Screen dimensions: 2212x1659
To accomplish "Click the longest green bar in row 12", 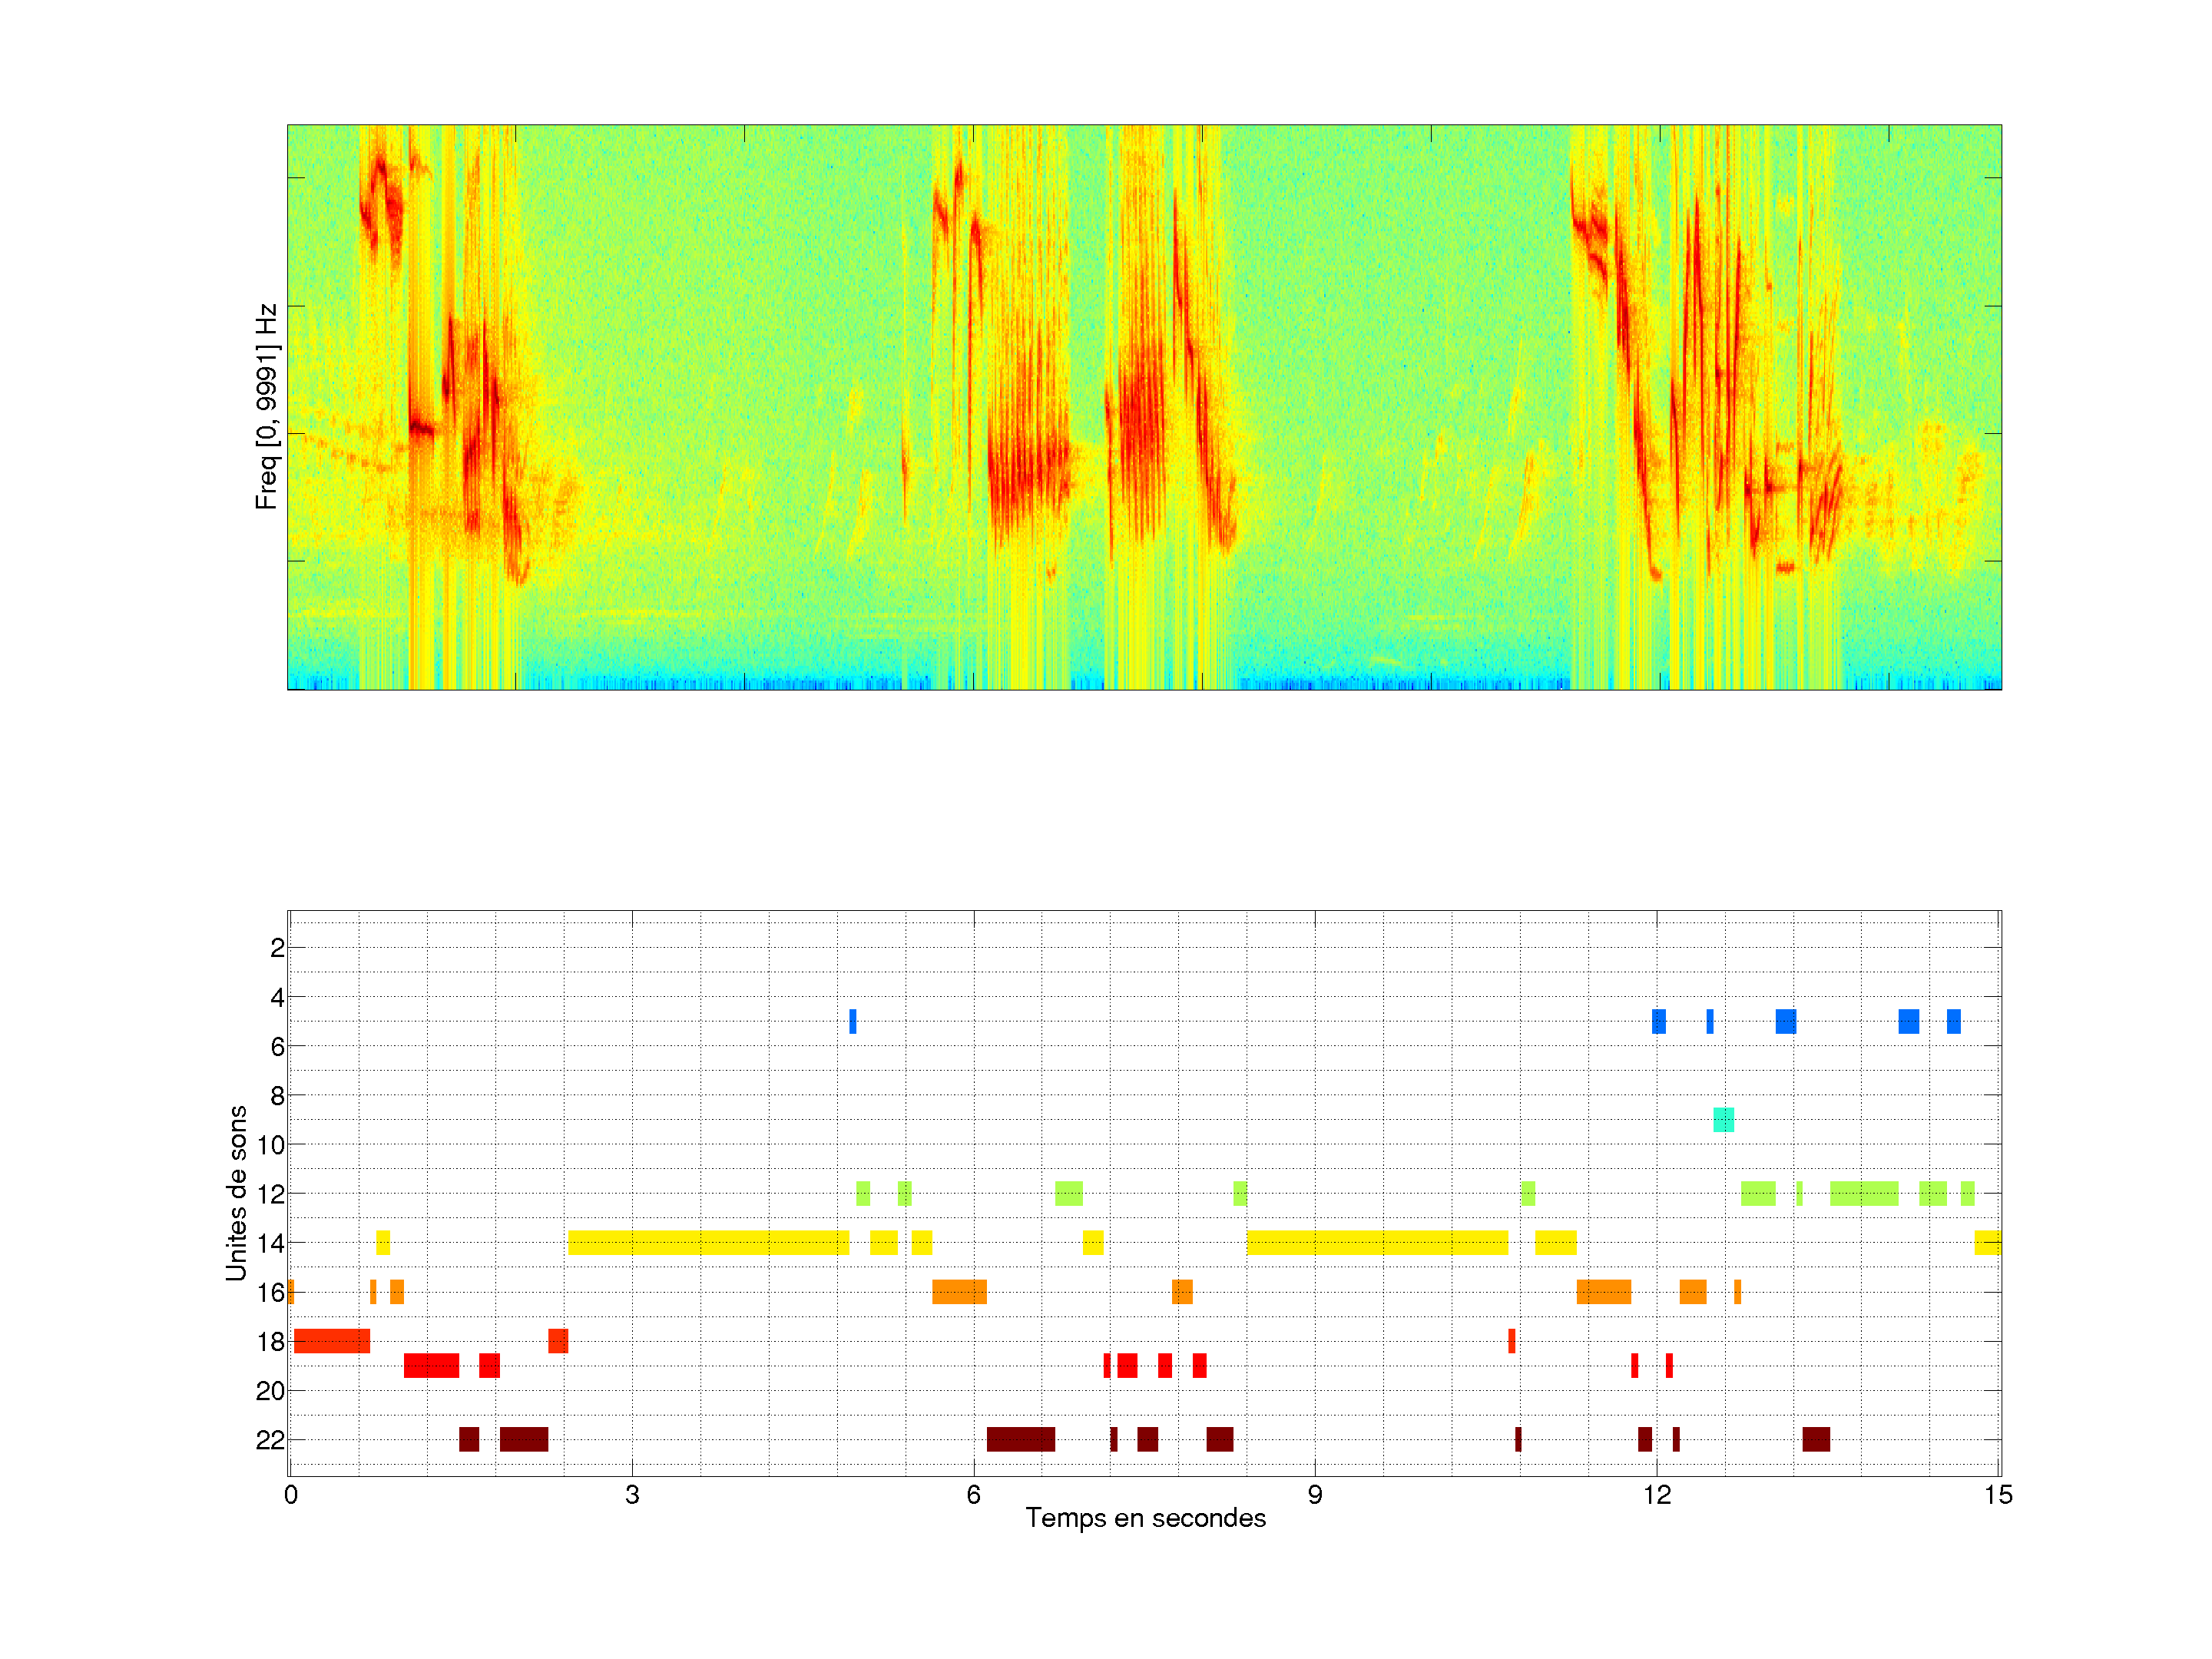I will 1864,1193.
